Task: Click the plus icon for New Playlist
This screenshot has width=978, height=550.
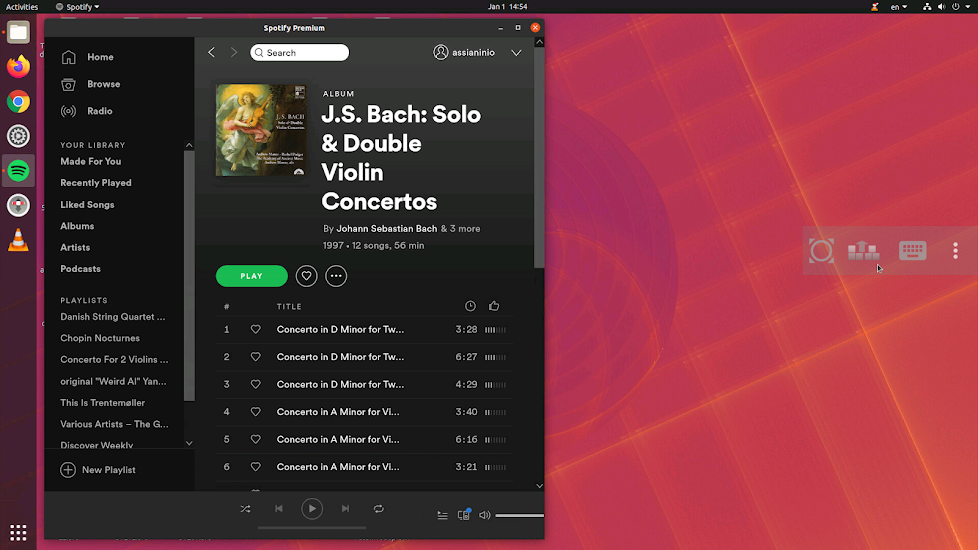Action: 68,470
